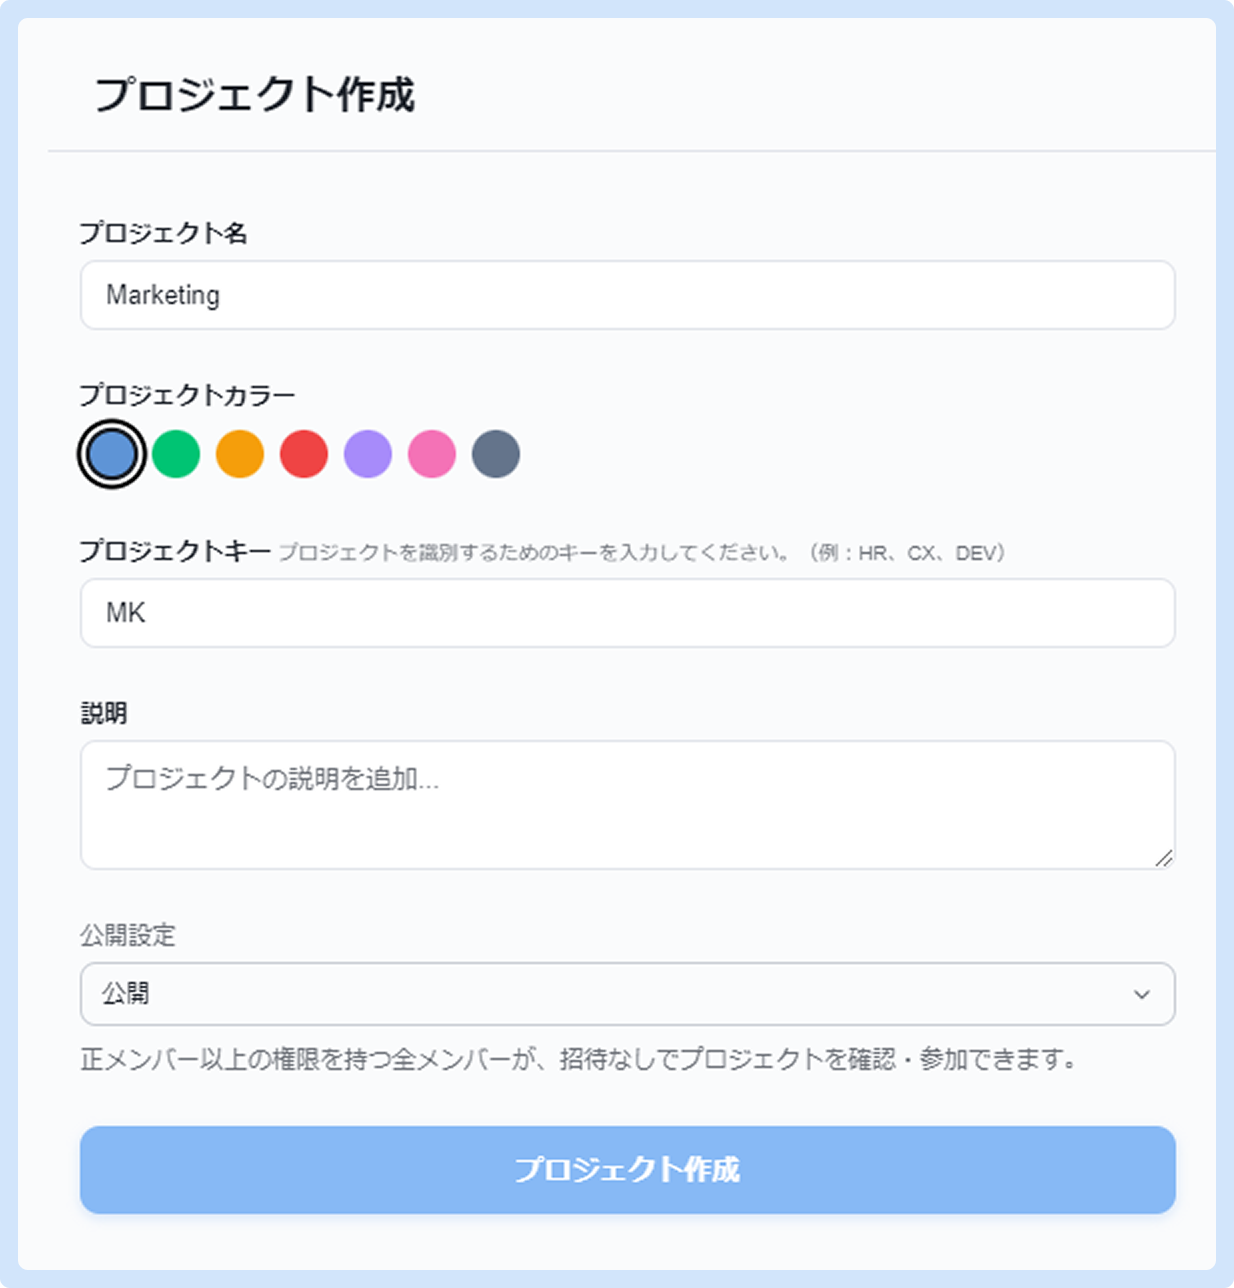Click the プロジェクト作成 page heading
Viewport: 1234px width, 1288px height.
click(x=254, y=95)
